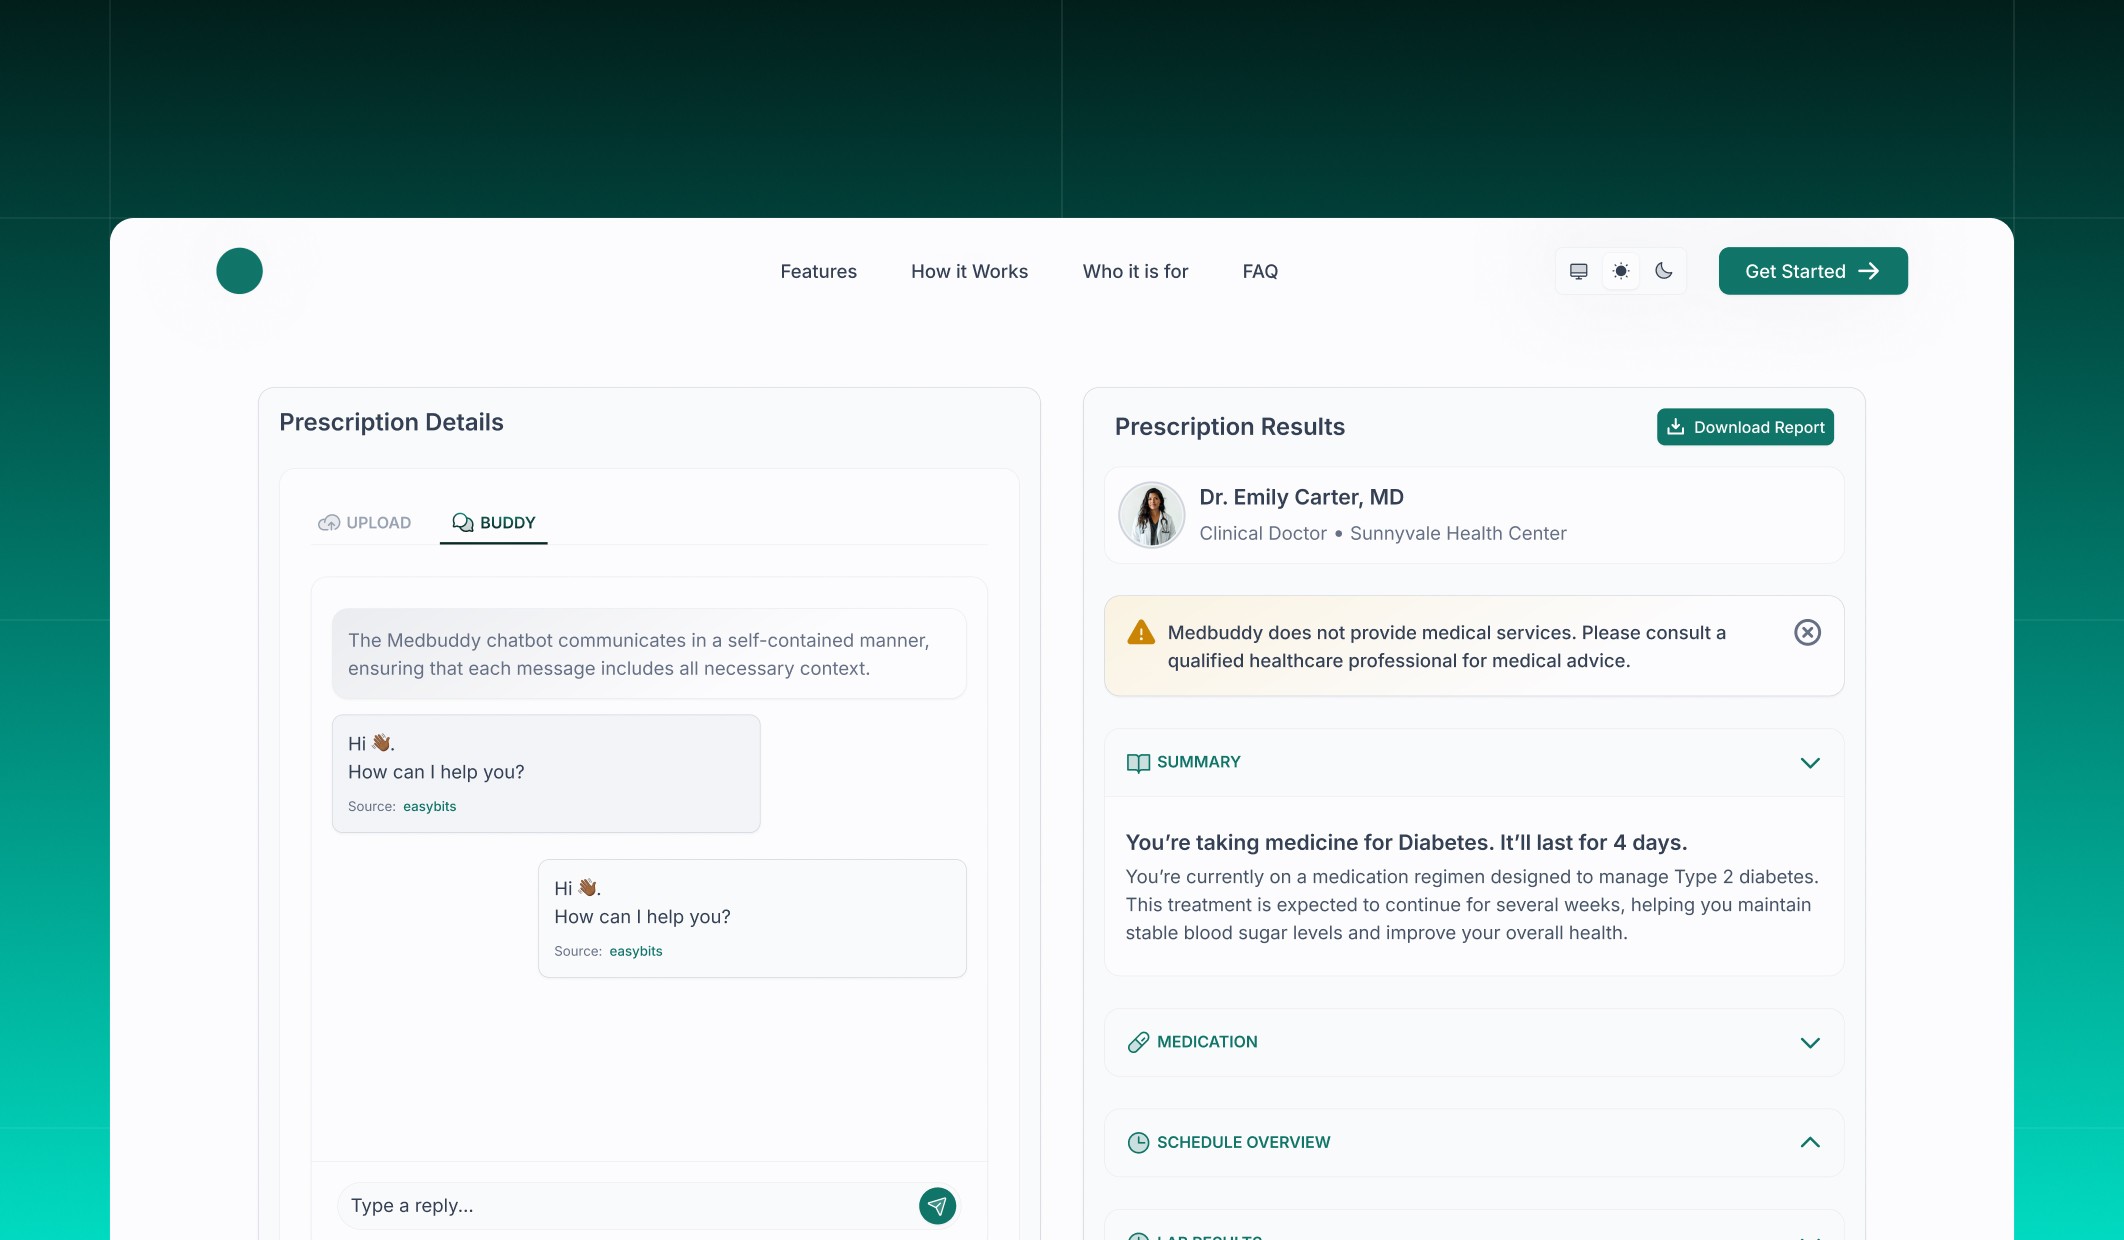
Task: Click the green circle logo
Action: tap(239, 271)
